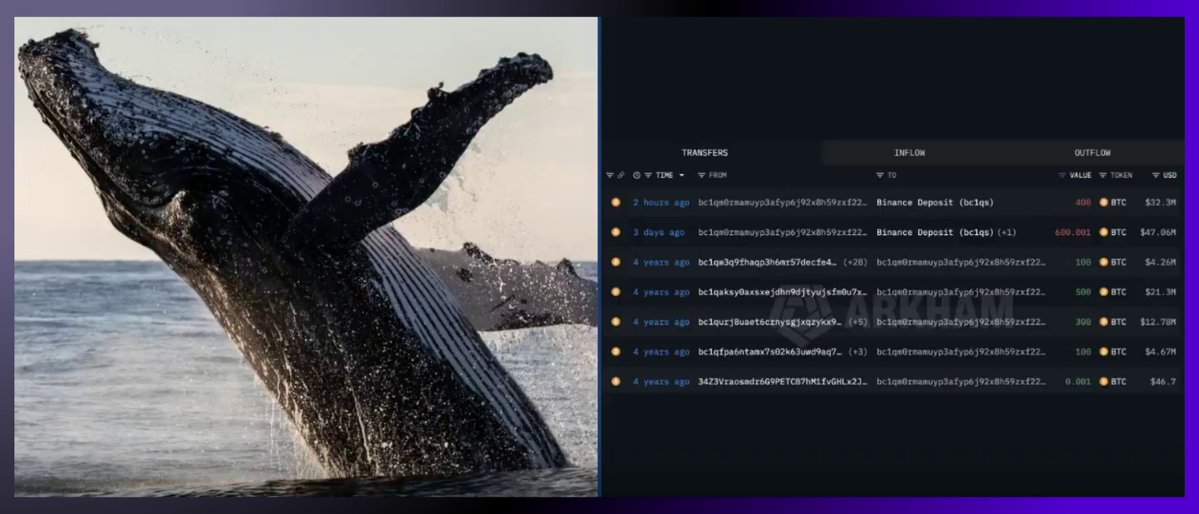Open the USD column filter icon
Image resolution: width=1199 pixels, height=514 pixels.
click(1155, 175)
